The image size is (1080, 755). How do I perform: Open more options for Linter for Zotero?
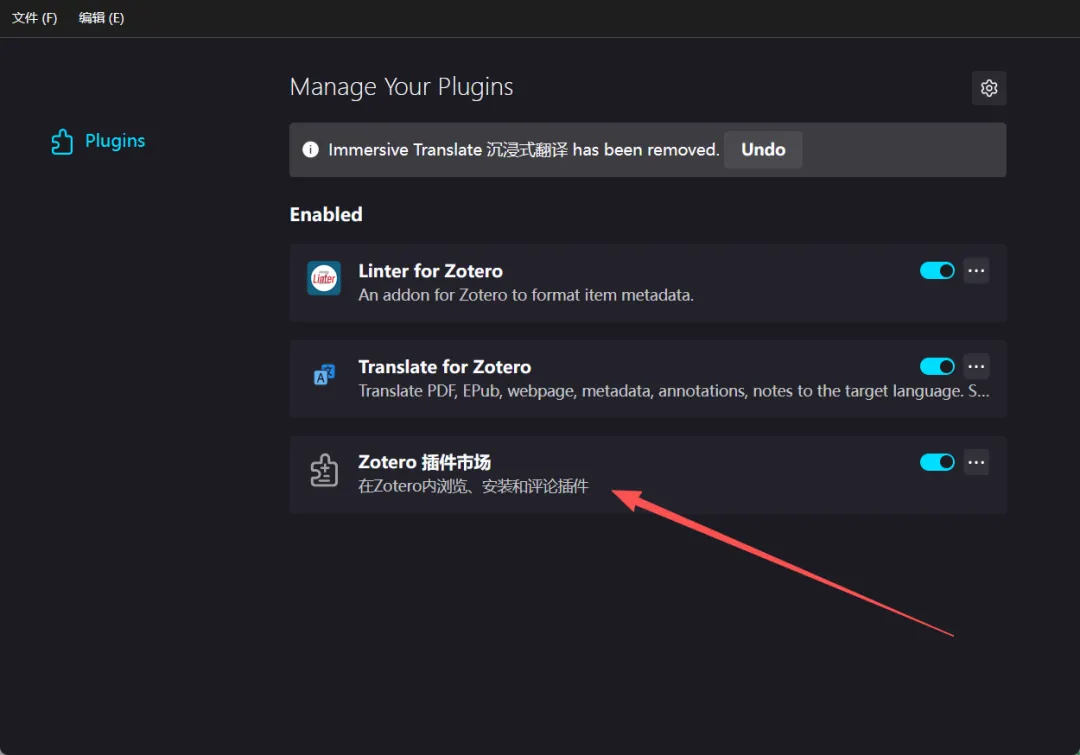(x=976, y=271)
